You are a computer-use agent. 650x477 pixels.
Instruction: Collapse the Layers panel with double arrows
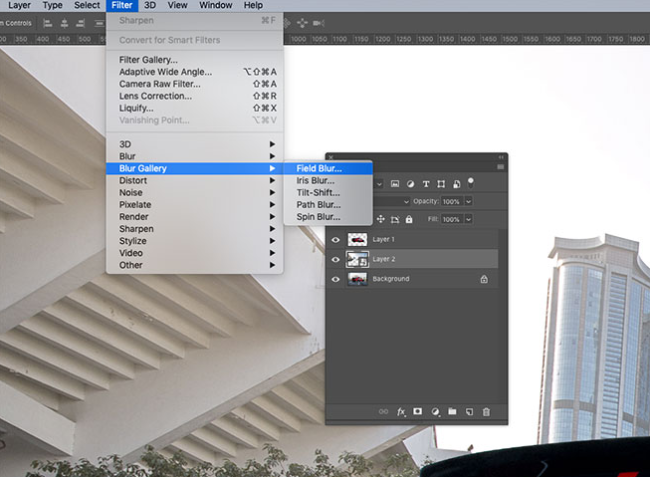click(x=501, y=157)
